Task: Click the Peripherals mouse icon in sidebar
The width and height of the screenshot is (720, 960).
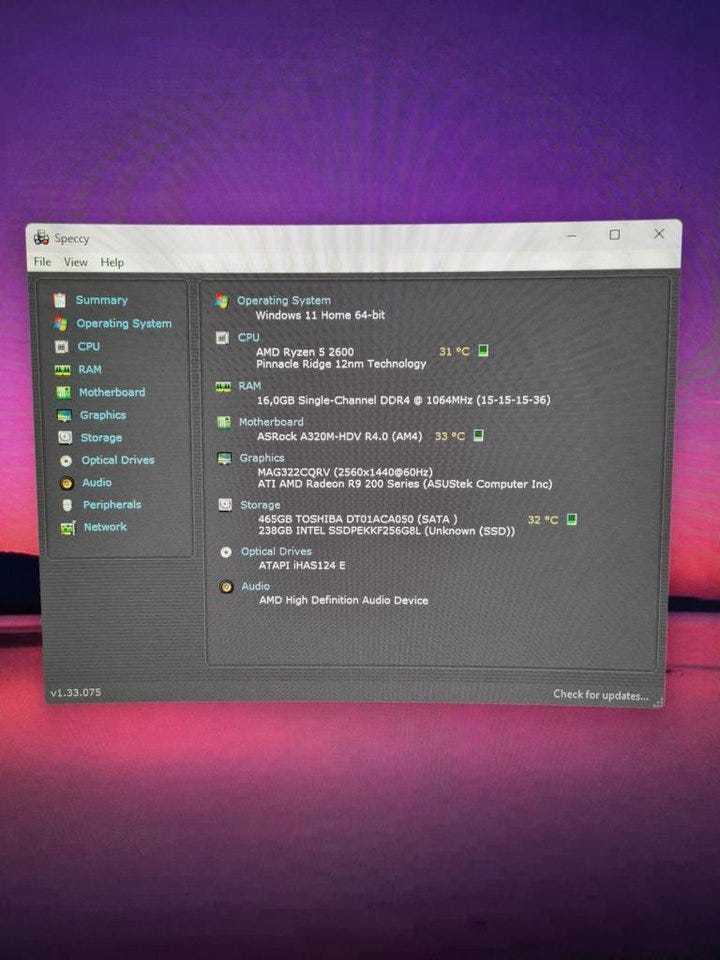Action: (x=67, y=504)
